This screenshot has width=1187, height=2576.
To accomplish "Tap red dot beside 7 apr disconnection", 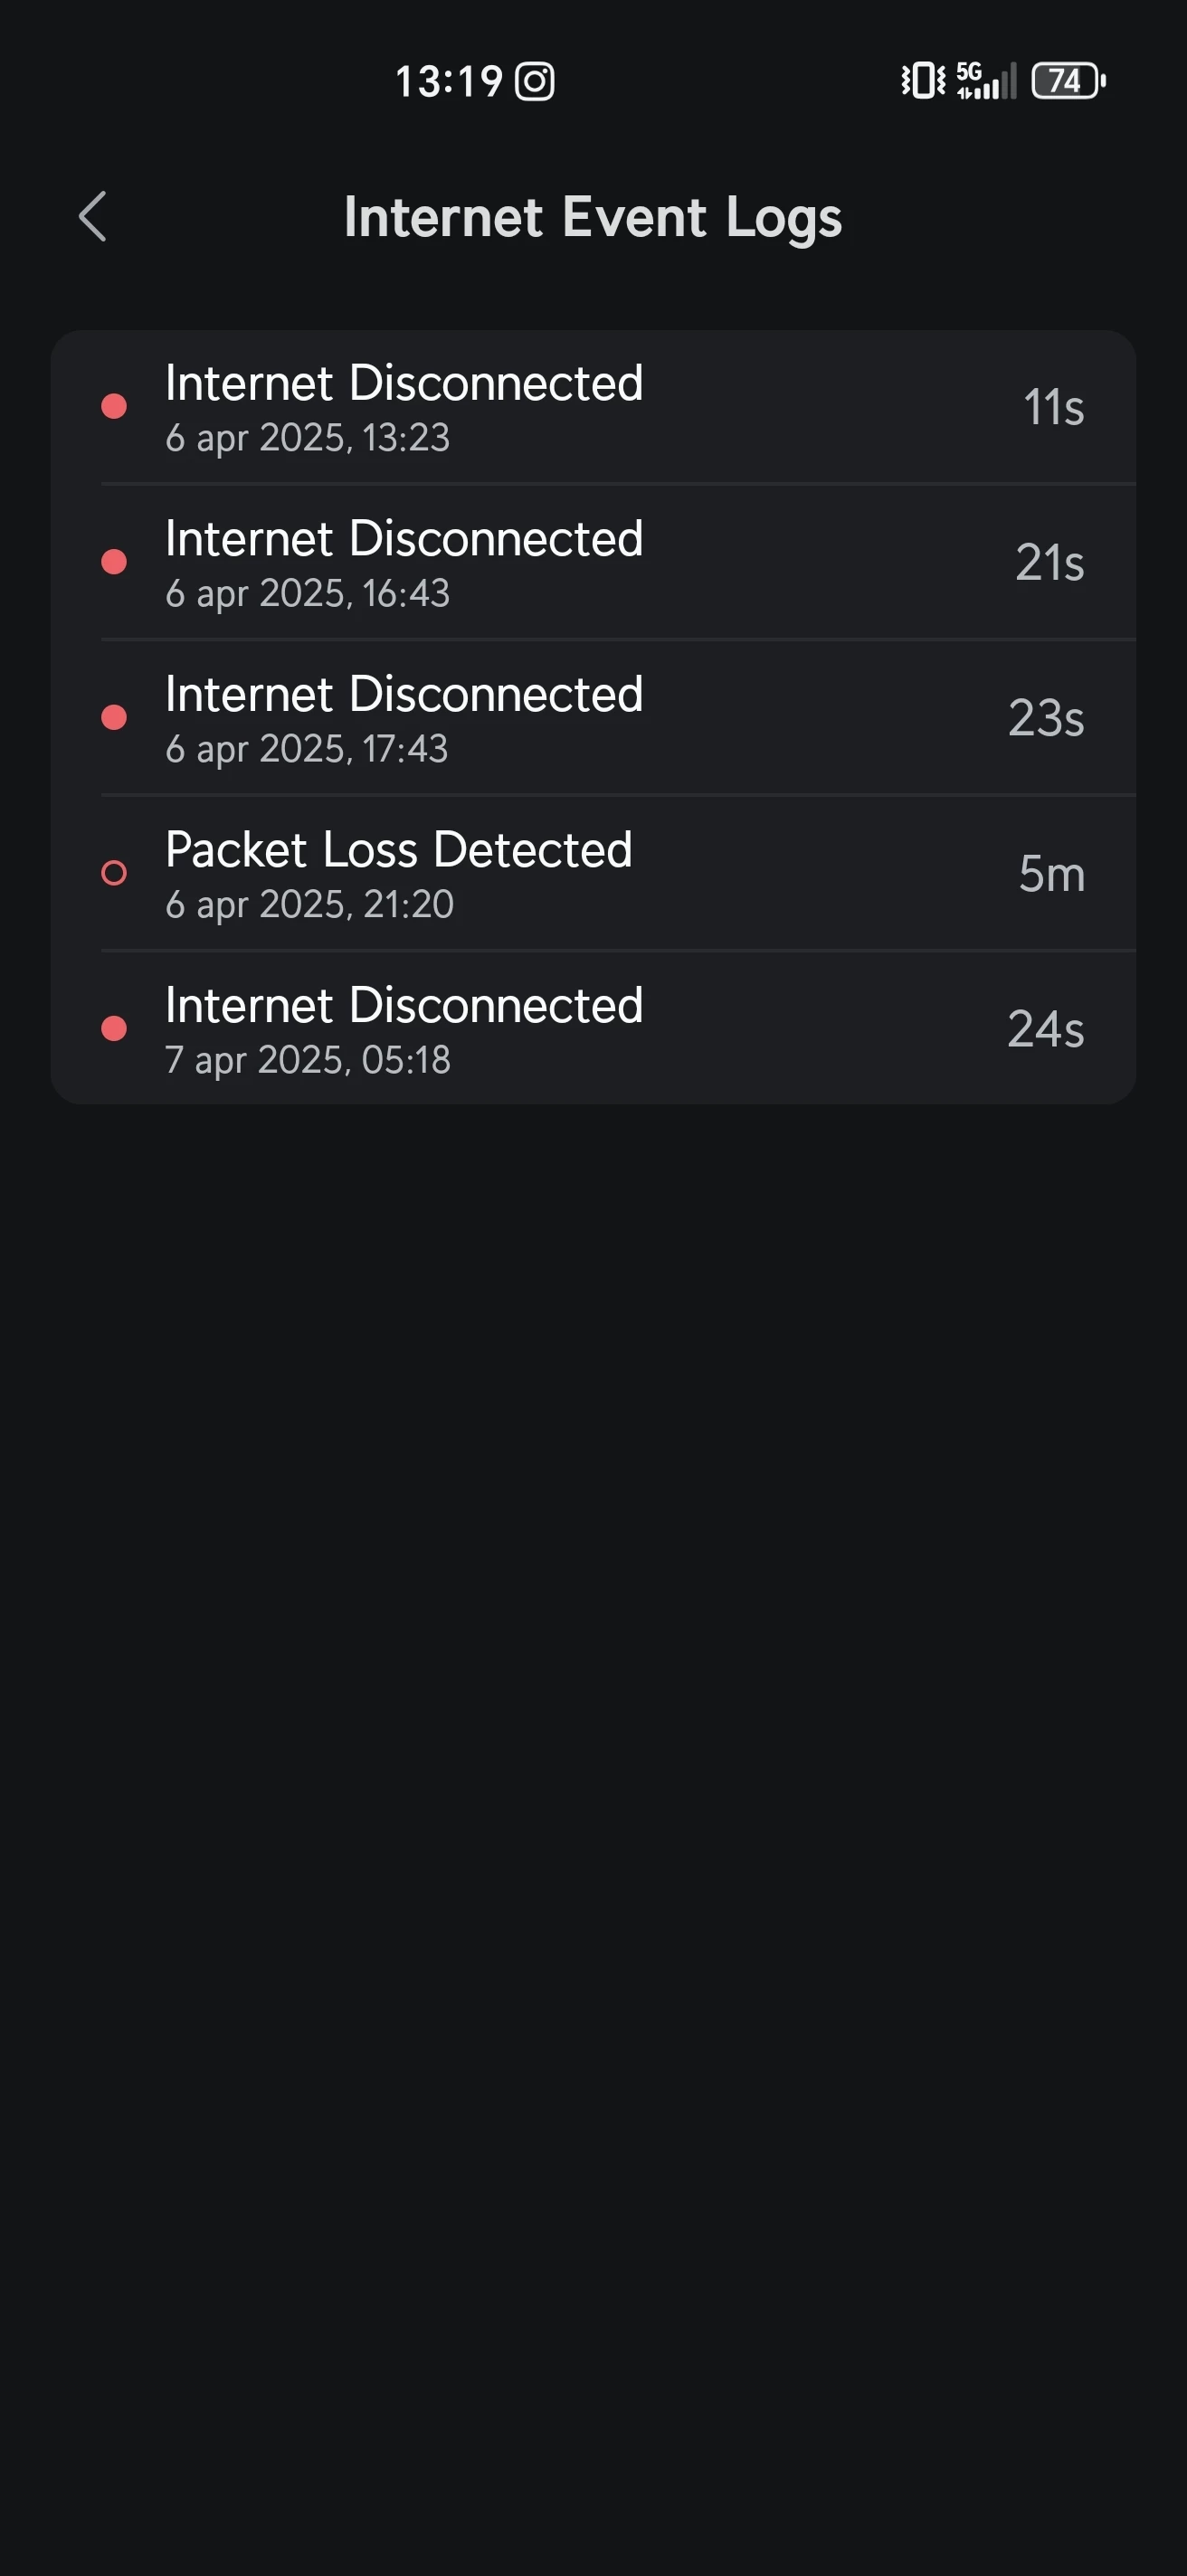I will pos(114,1028).
